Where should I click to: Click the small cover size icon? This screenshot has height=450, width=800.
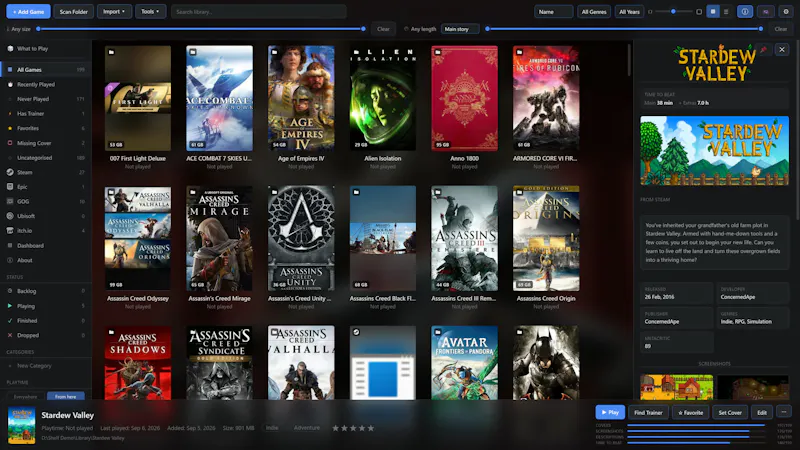click(x=650, y=11)
